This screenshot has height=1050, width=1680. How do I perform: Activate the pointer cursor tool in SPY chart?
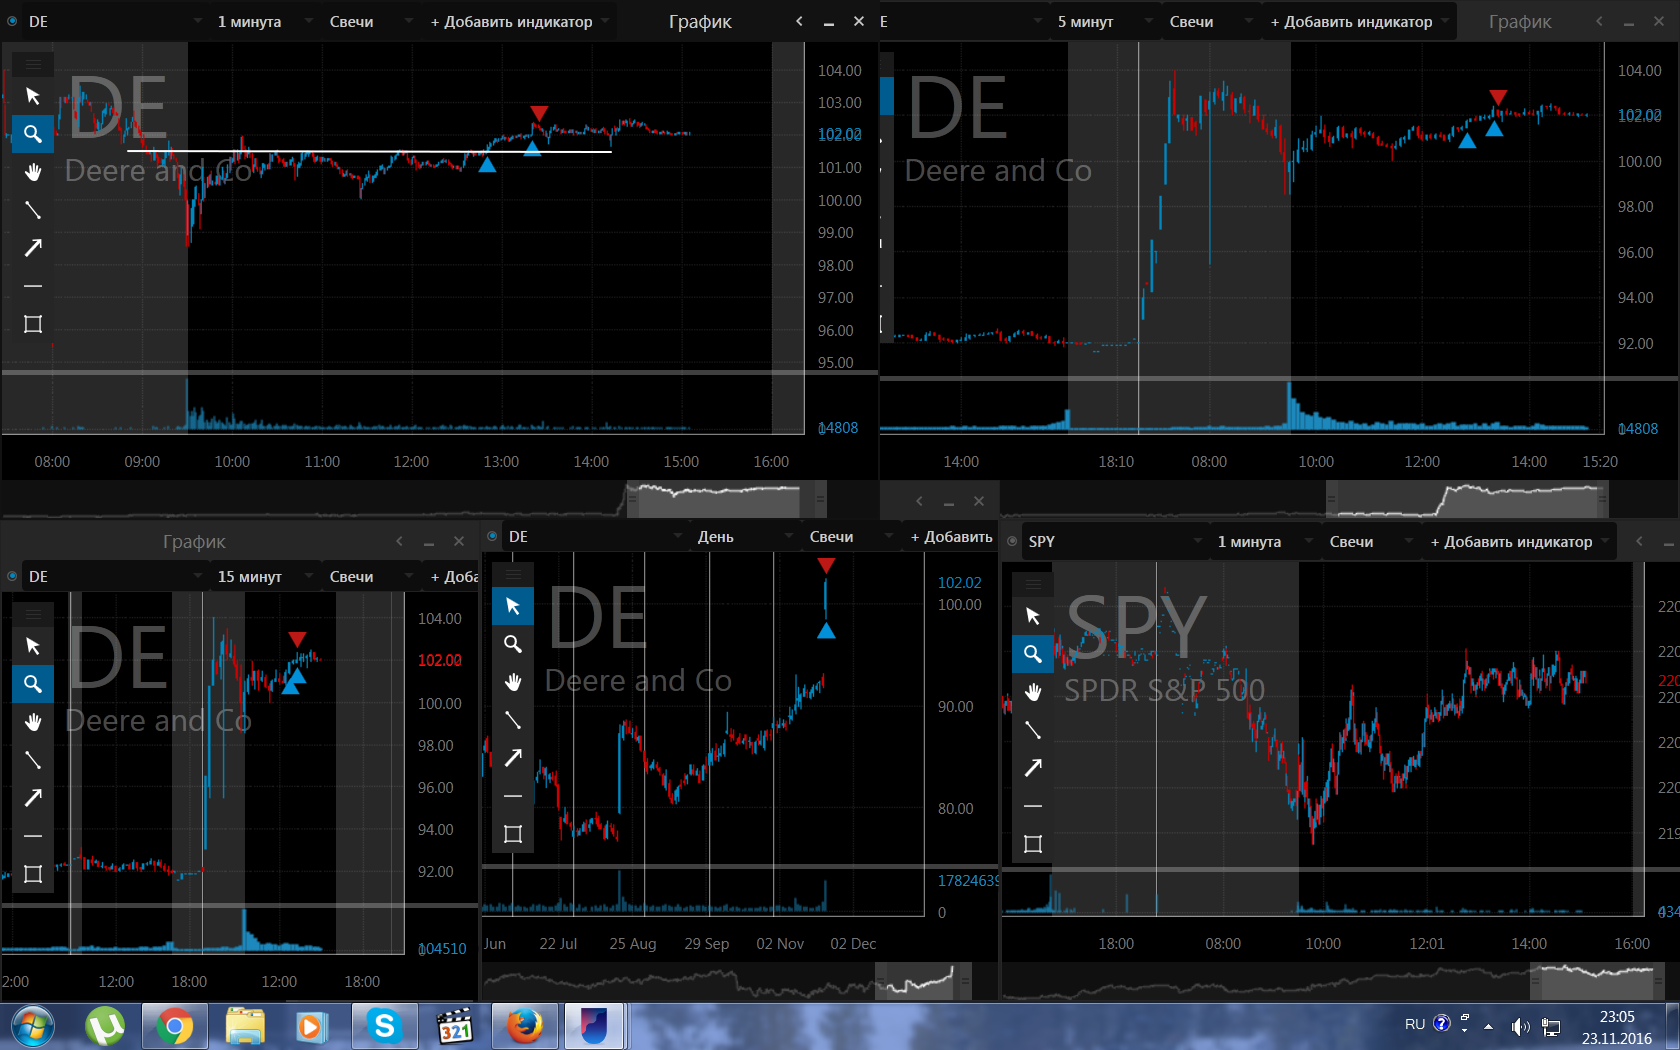point(1033,616)
